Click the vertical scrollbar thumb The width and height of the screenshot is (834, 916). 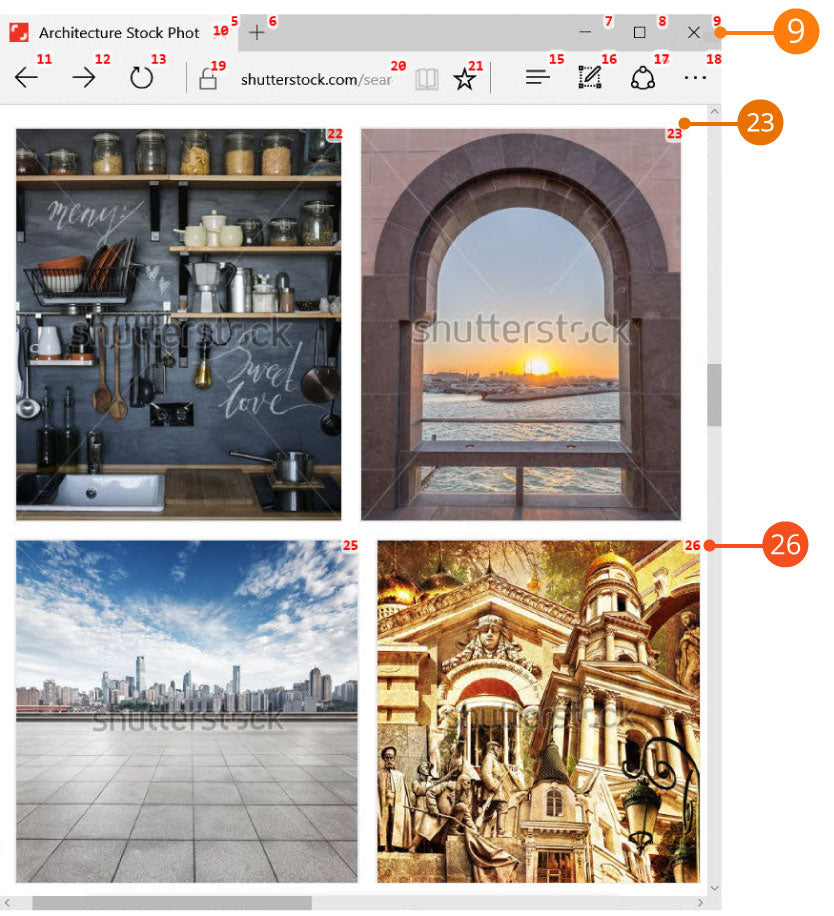[714, 395]
